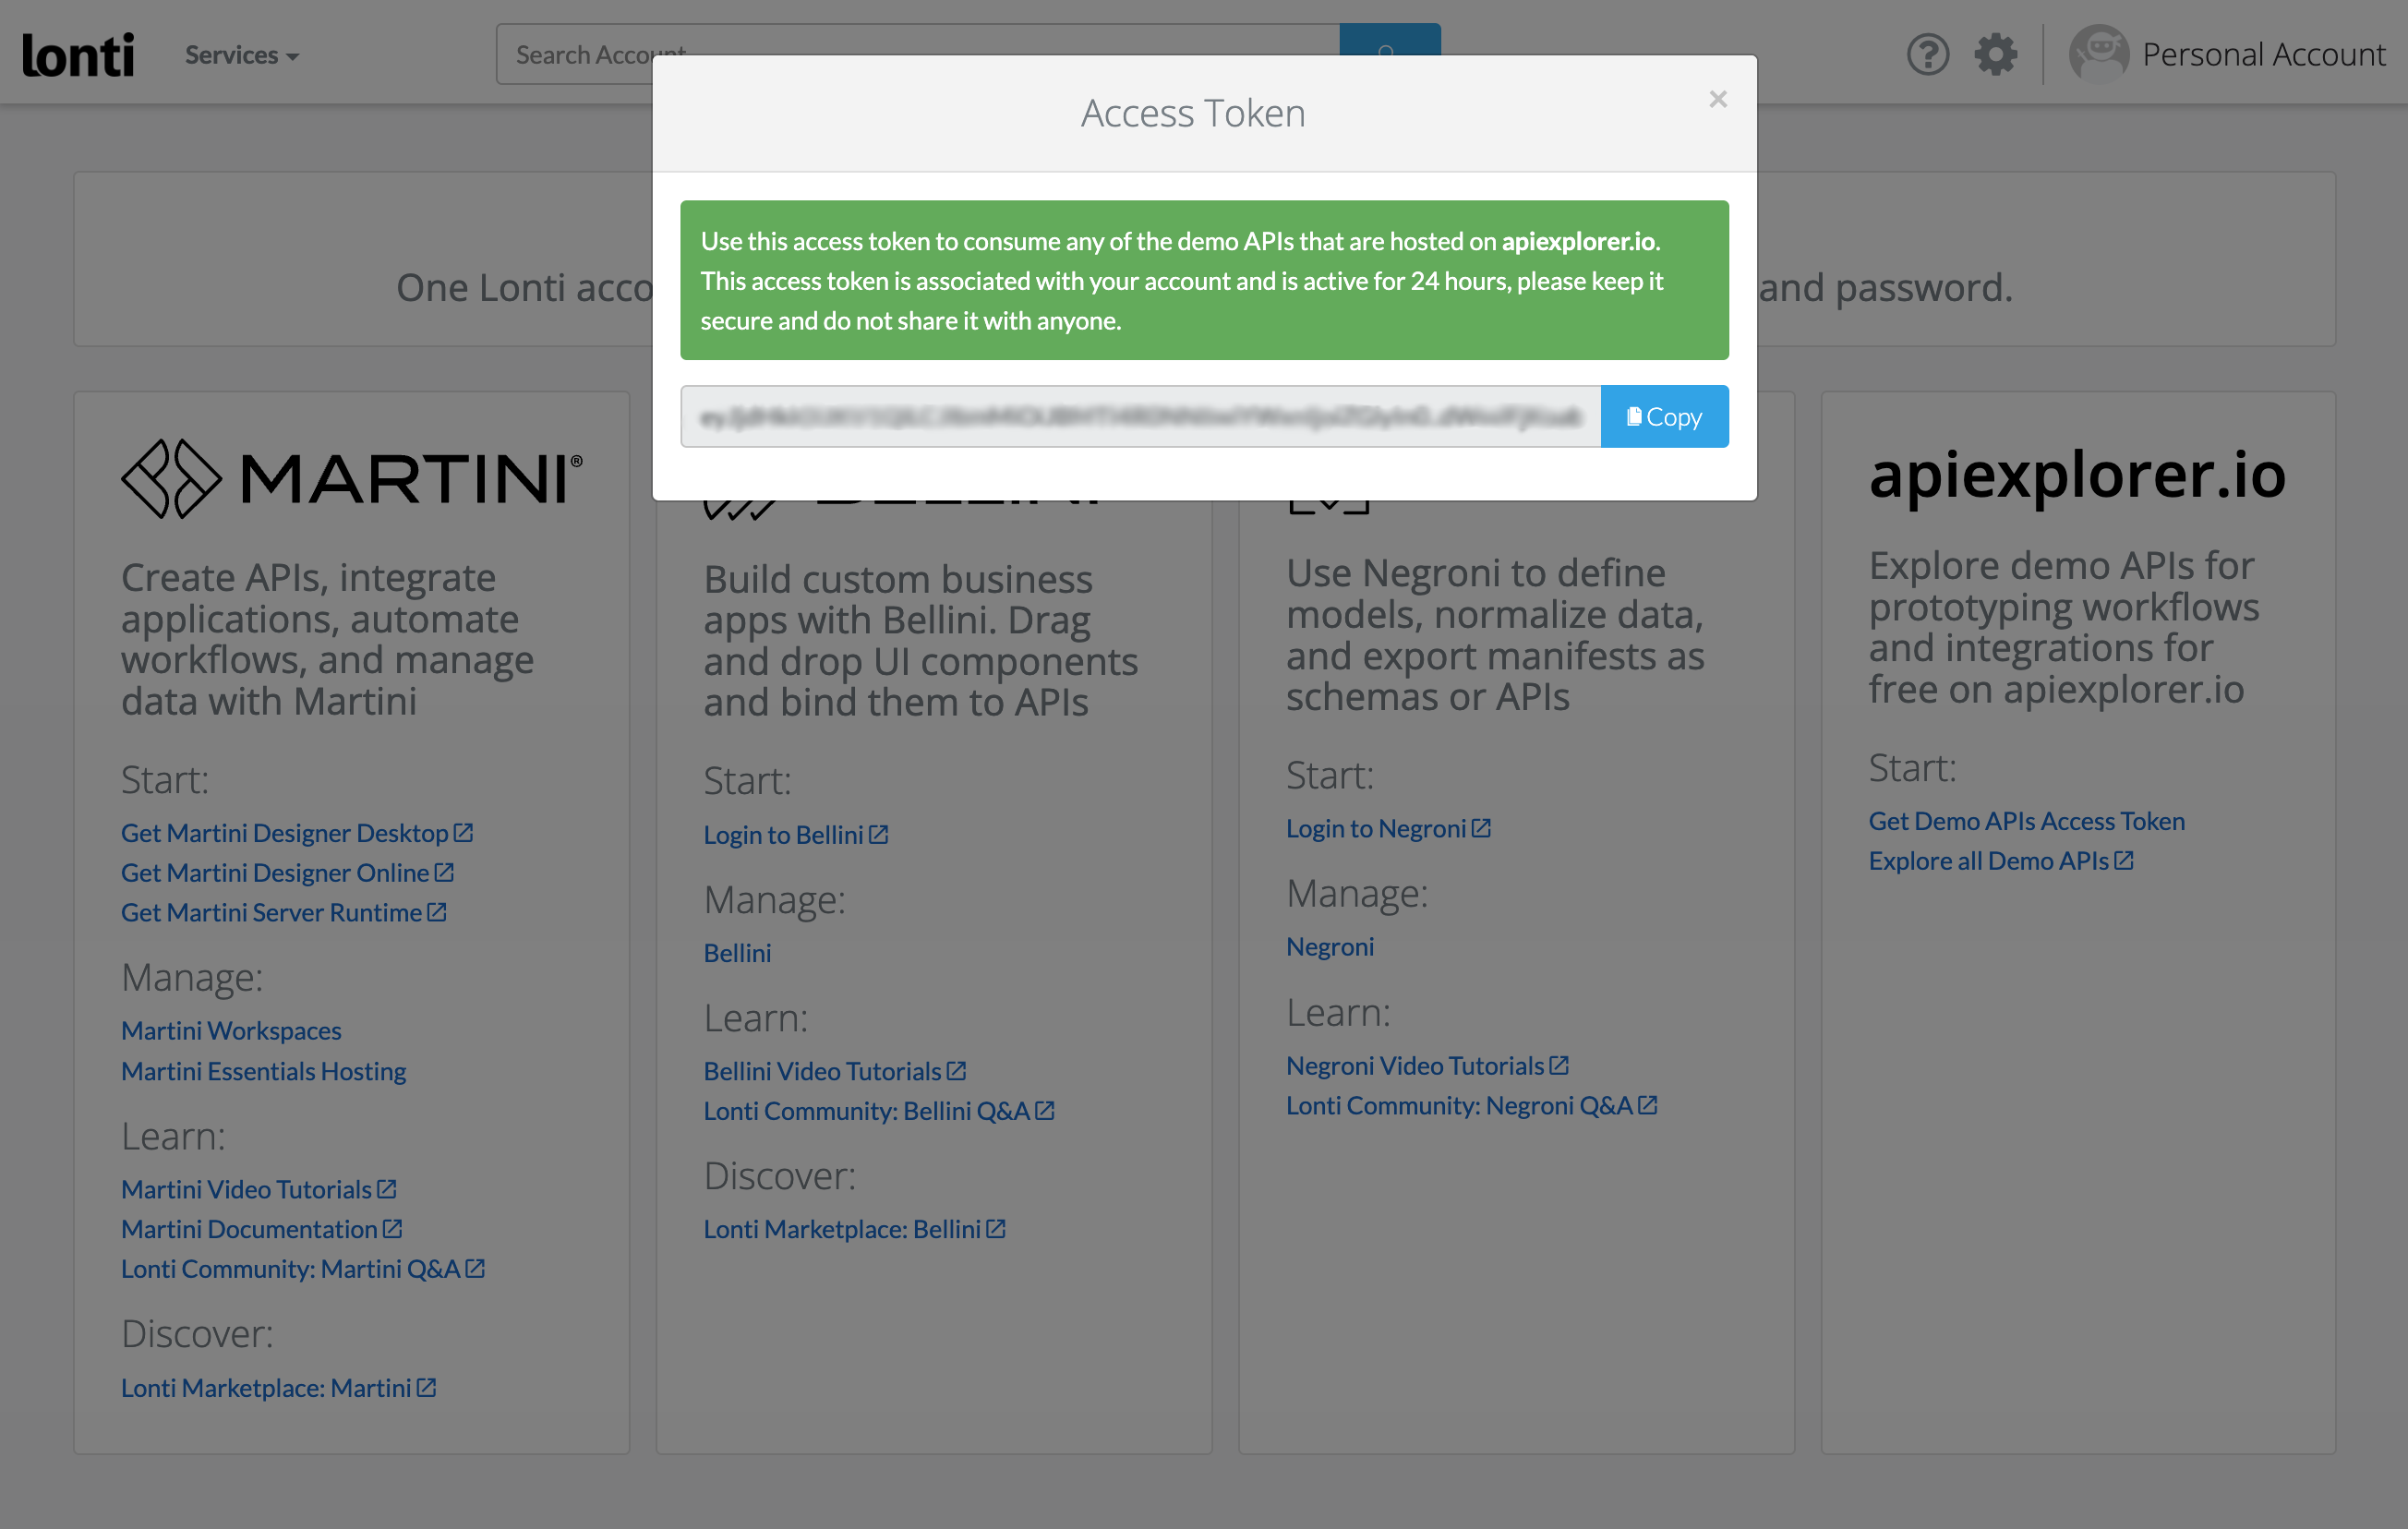
Task: Click external-link icon beside Martini Designer Online
Action: click(x=444, y=872)
